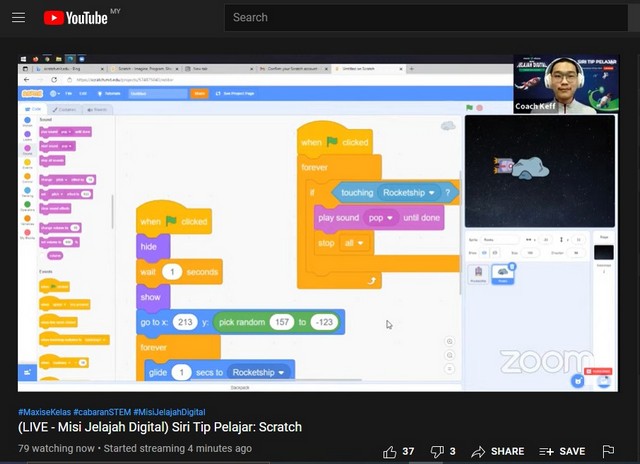Select the Rocks sprite thumbnail
Screen dimensions: 640x464
tap(504, 273)
